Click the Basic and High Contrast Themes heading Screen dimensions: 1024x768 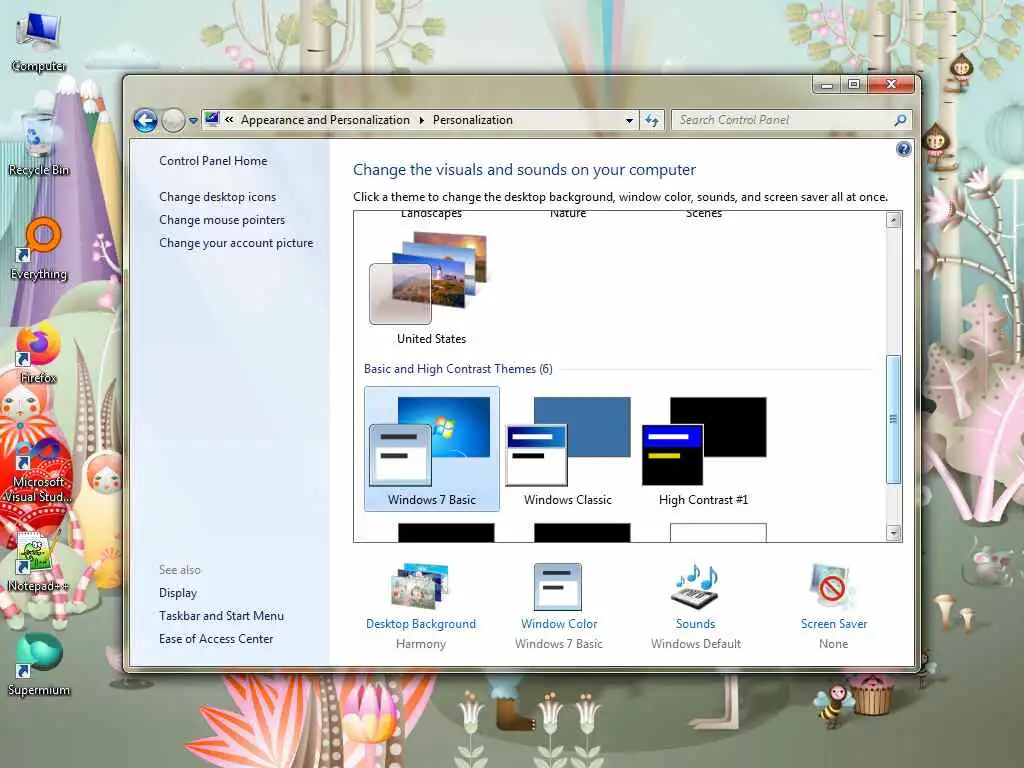pyautogui.click(x=458, y=369)
